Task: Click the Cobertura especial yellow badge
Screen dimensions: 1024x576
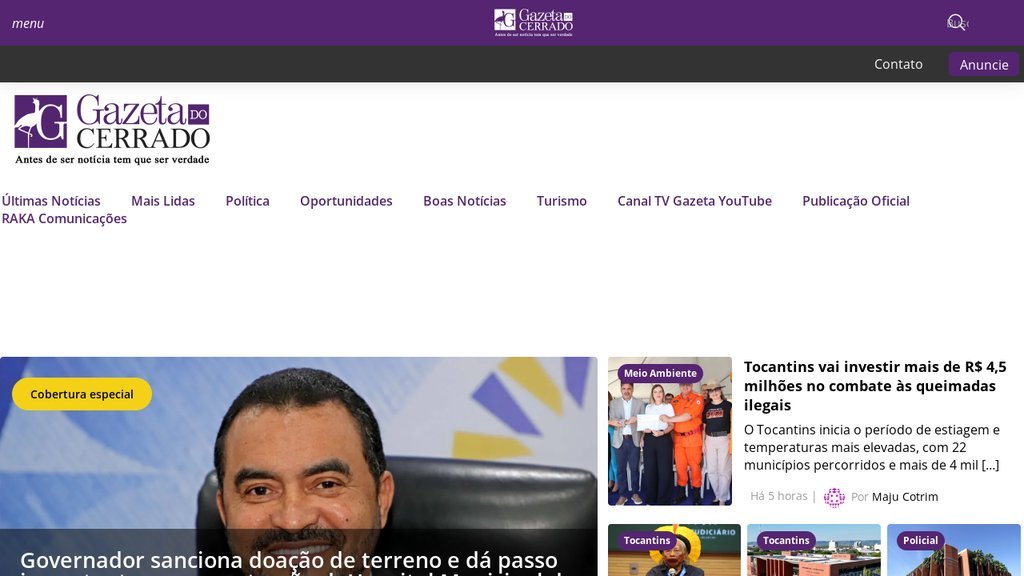Action: [x=82, y=394]
